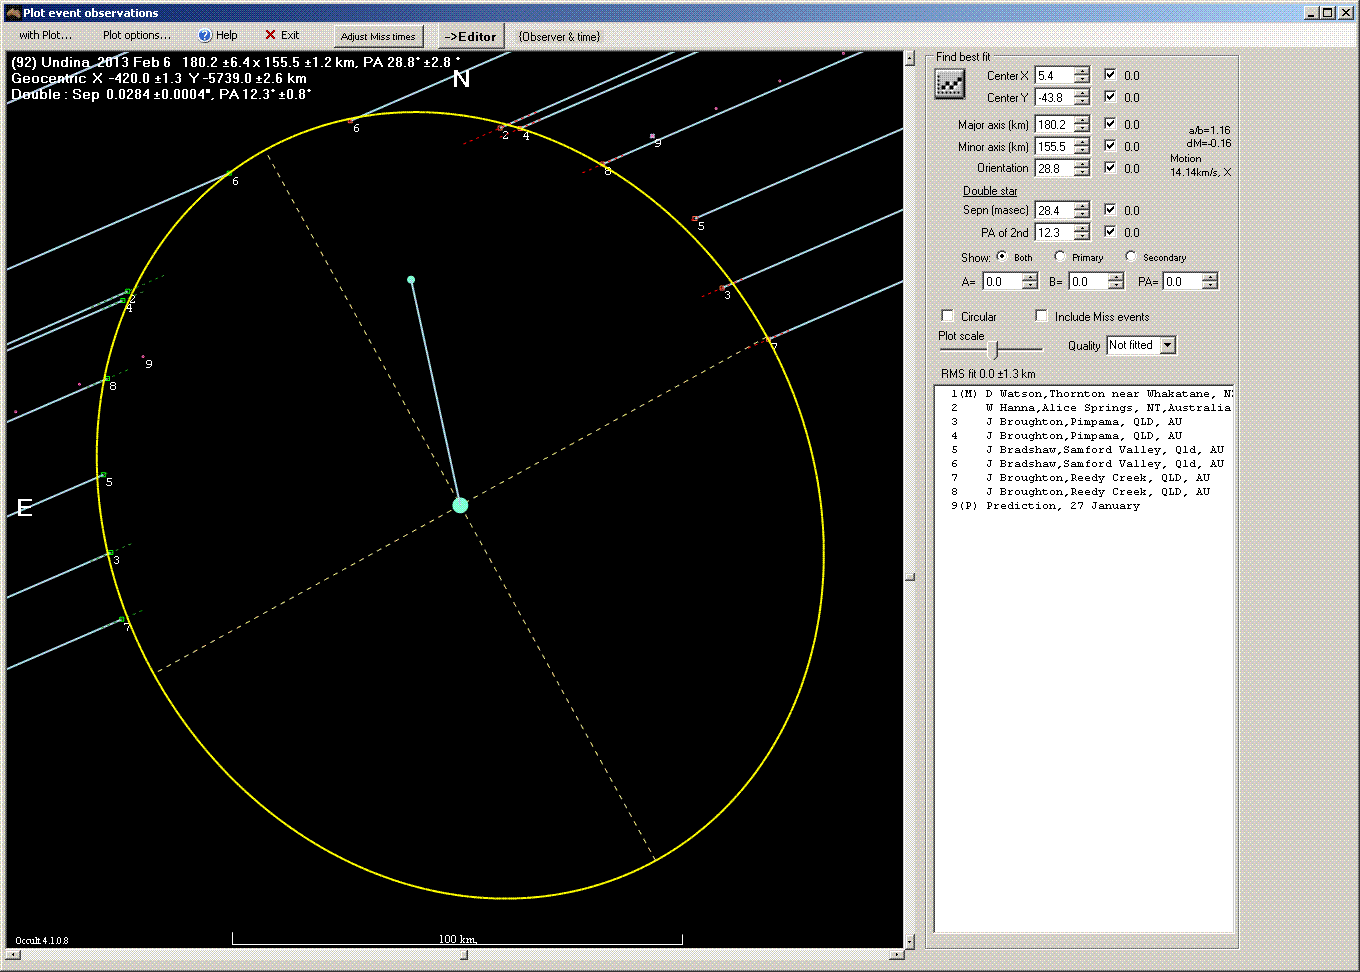1360x972 pixels.
Task: Enable the Circular checkbox
Action: (x=948, y=316)
